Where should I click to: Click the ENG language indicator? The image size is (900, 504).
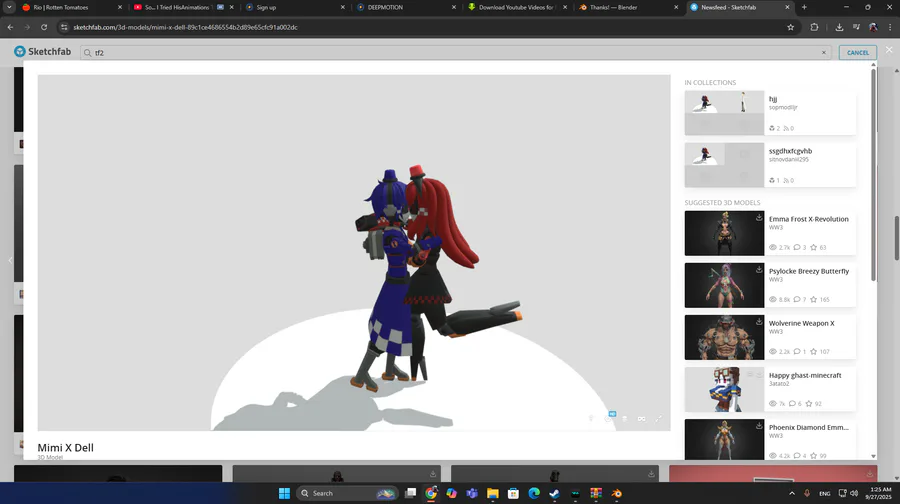pyautogui.click(x=824, y=494)
